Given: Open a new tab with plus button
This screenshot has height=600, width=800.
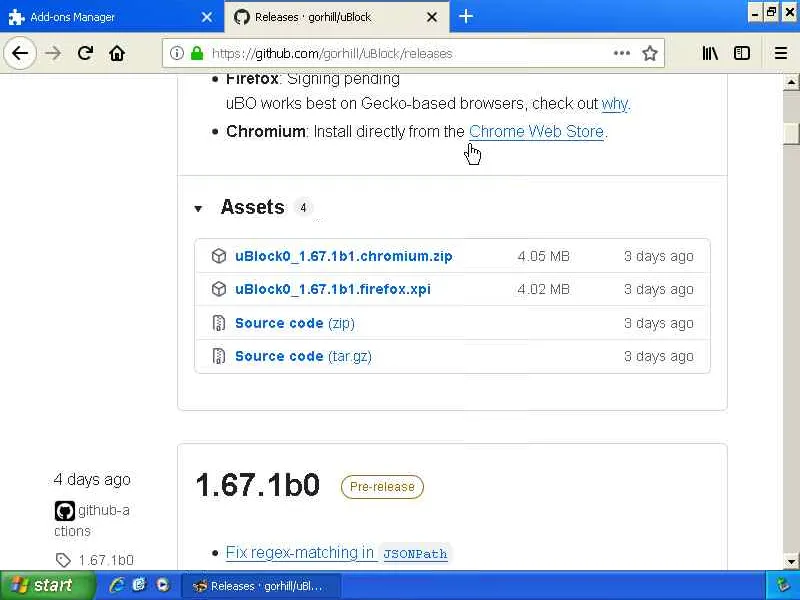Looking at the screenshot, I should 465,16.
